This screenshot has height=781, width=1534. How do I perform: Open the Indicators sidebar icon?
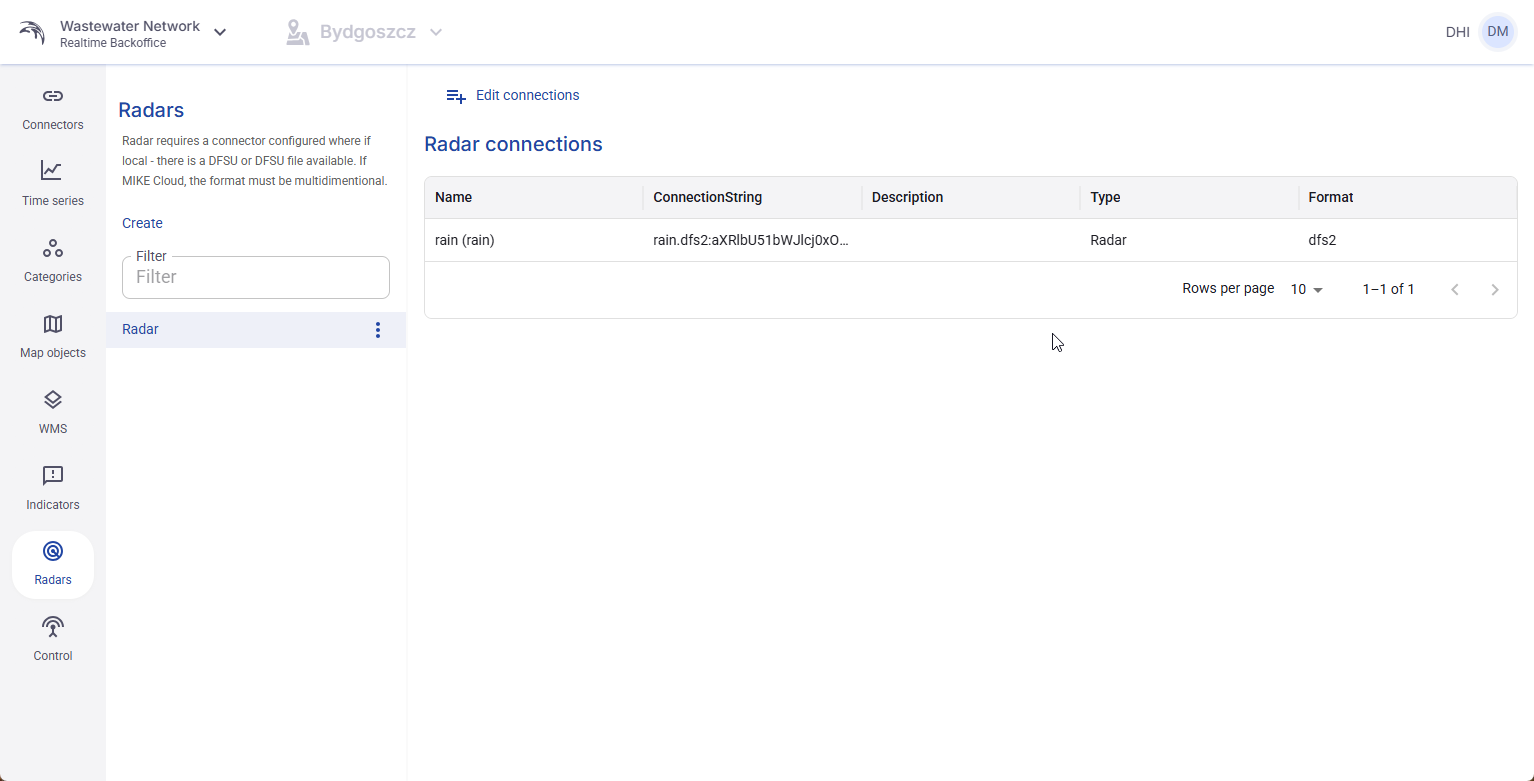(52, 476)
